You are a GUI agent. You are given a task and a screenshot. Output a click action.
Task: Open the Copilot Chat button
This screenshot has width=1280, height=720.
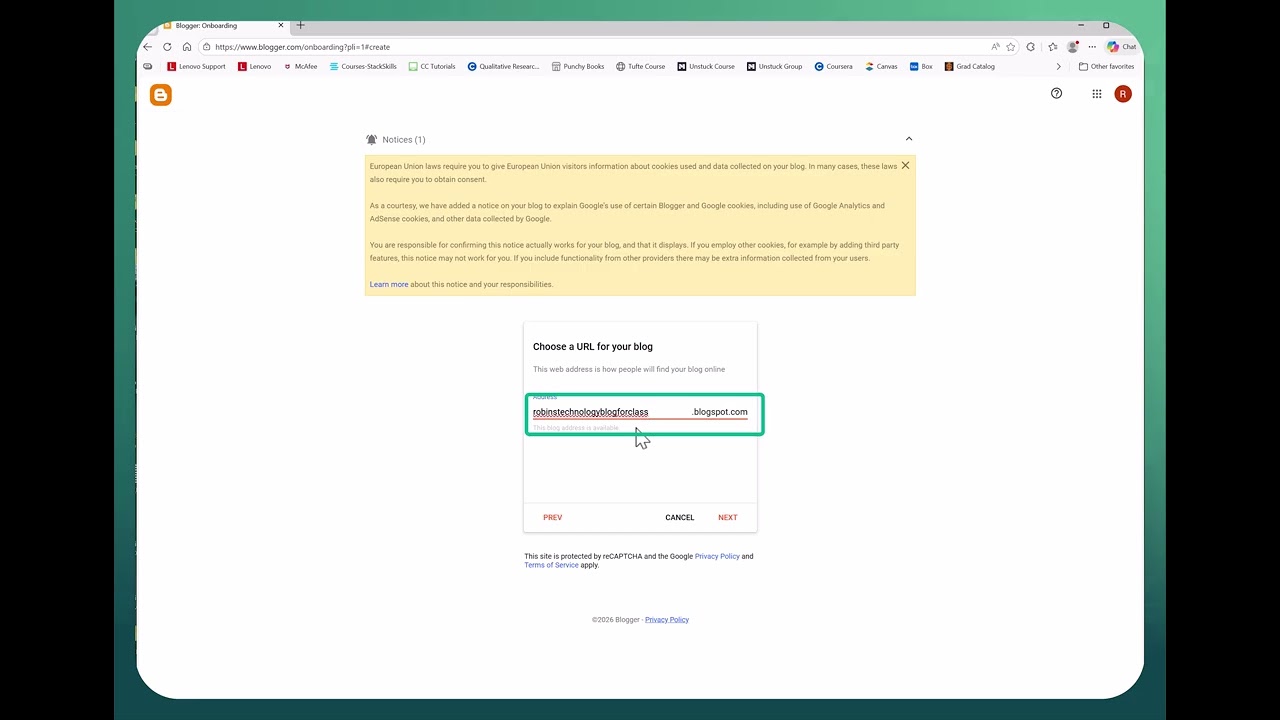(x=1121, y=47)
